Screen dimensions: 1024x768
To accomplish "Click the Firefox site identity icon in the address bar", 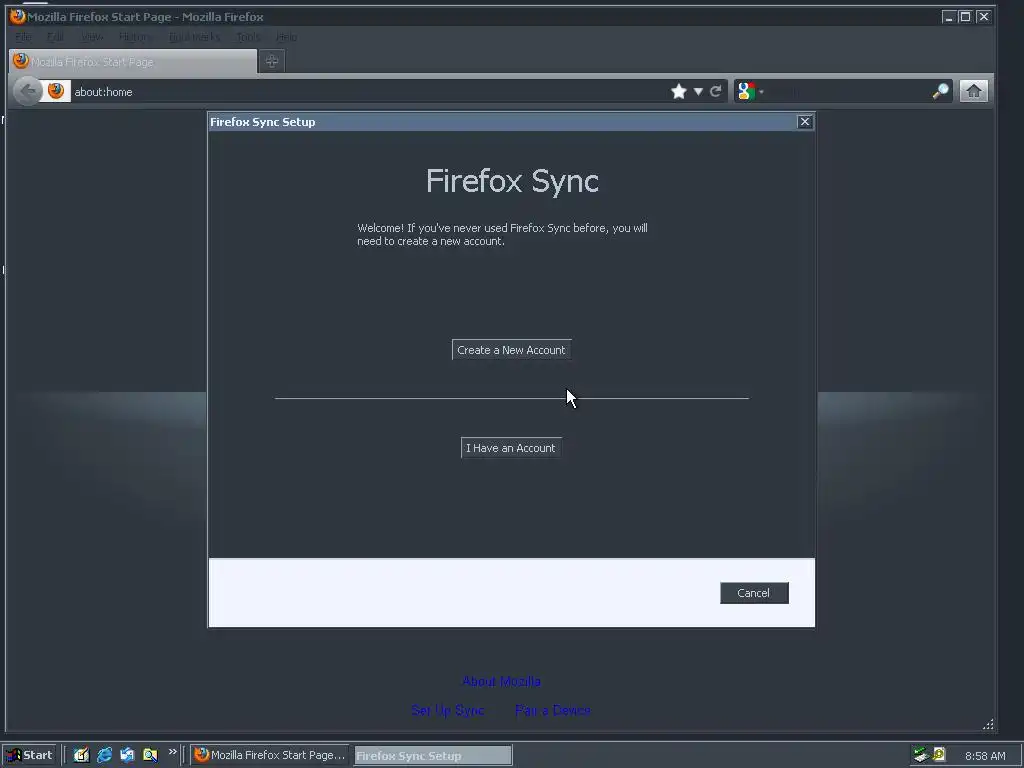I will [56, 91].
